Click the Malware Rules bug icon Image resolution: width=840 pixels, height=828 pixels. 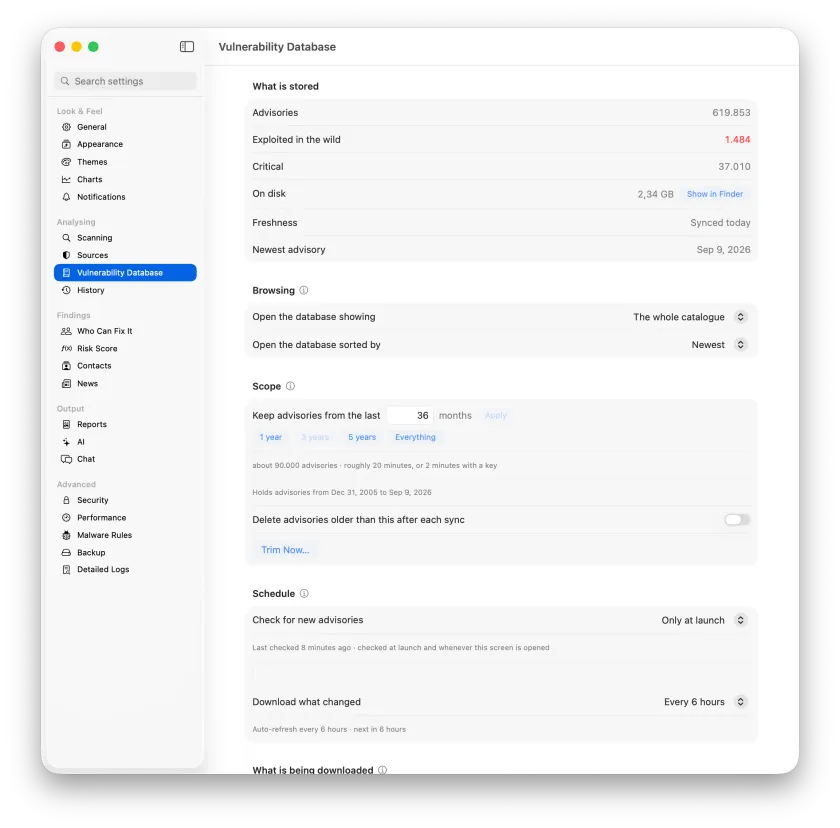(x=66, y=535)
